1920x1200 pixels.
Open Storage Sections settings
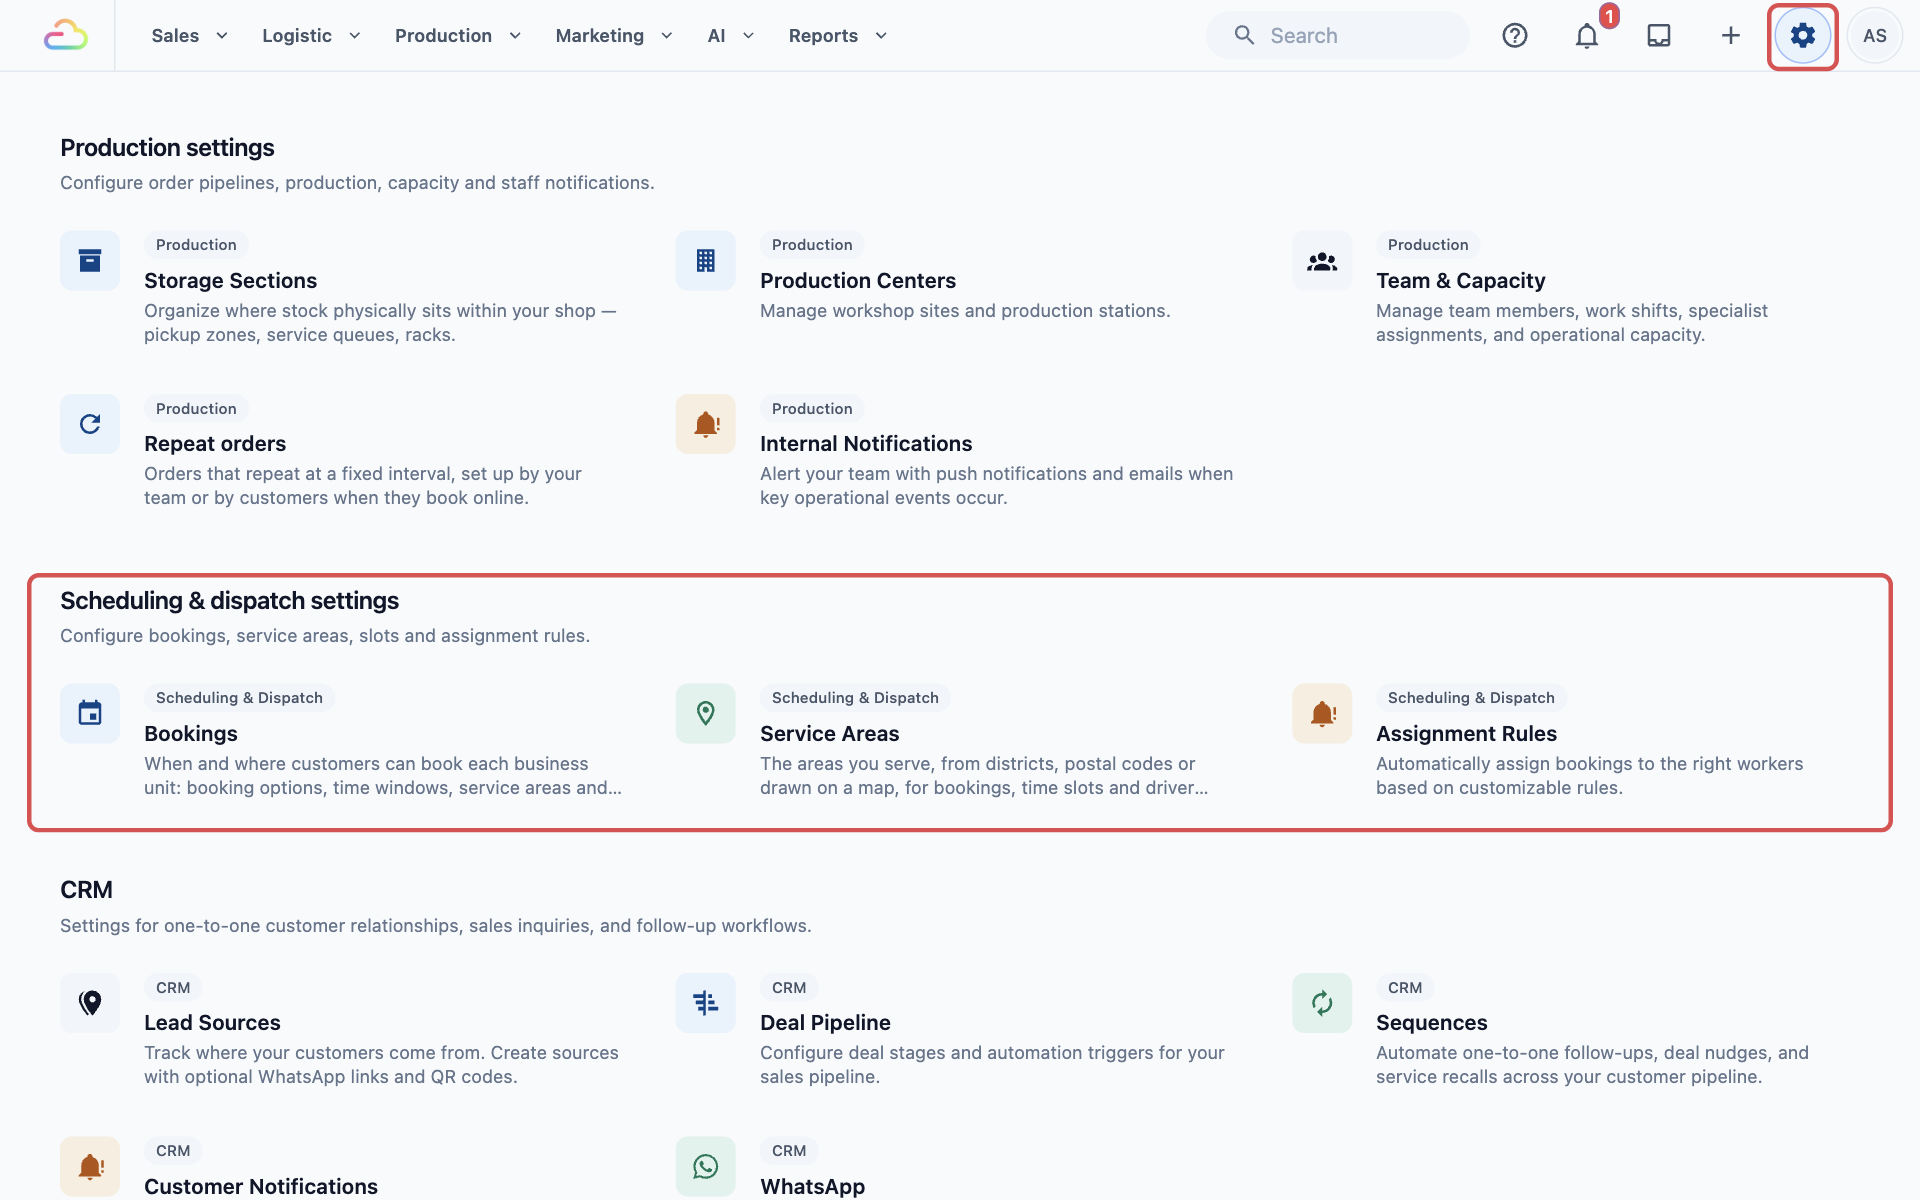[230, 281]
